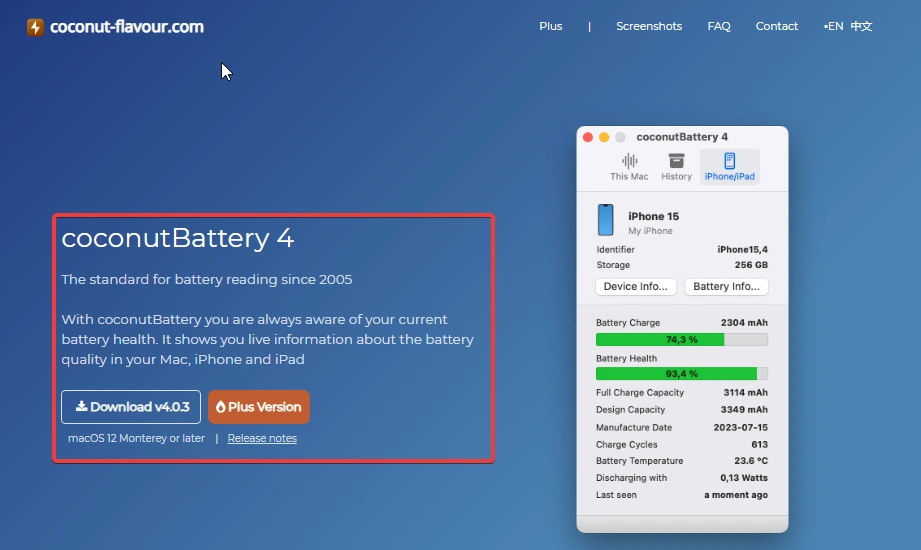Click the Charge Cycles value 613
921x550 pixels.
(759, 444)
